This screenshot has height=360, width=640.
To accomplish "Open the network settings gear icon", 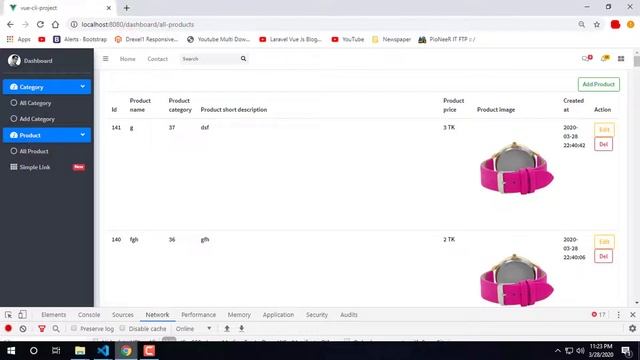I will [x=632, y=328].
